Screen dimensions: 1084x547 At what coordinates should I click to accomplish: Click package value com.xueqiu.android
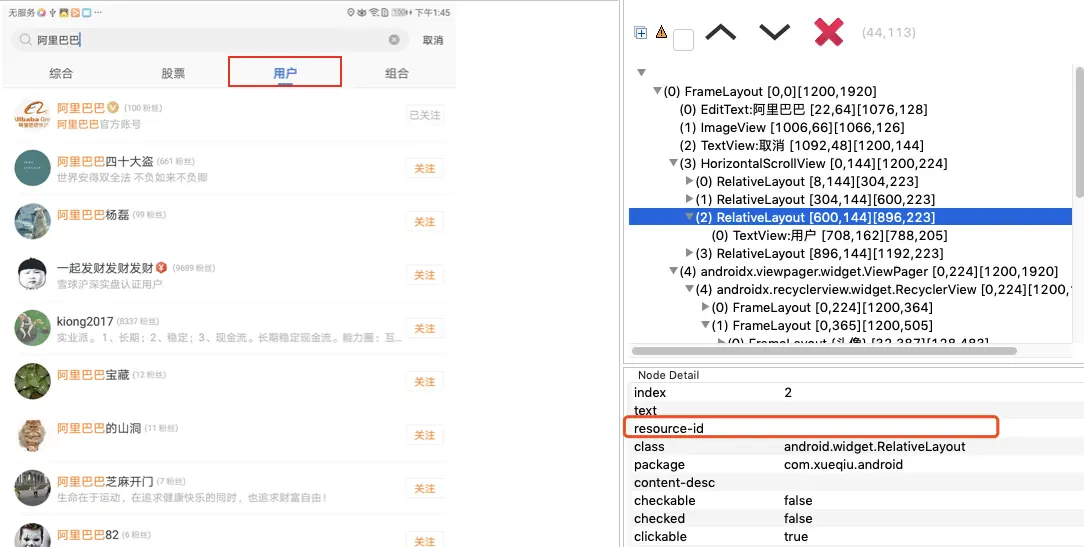(843, 465)
